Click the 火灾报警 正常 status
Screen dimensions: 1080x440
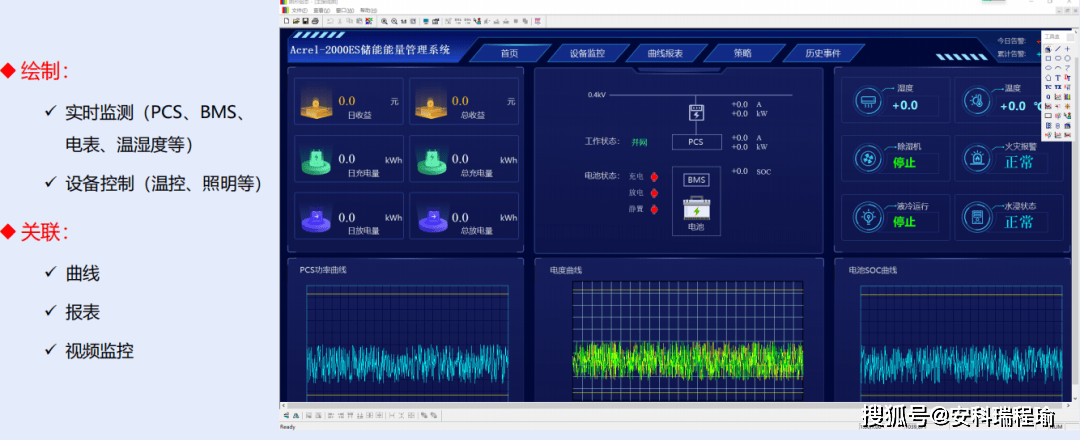click(x=1018, y=163)
